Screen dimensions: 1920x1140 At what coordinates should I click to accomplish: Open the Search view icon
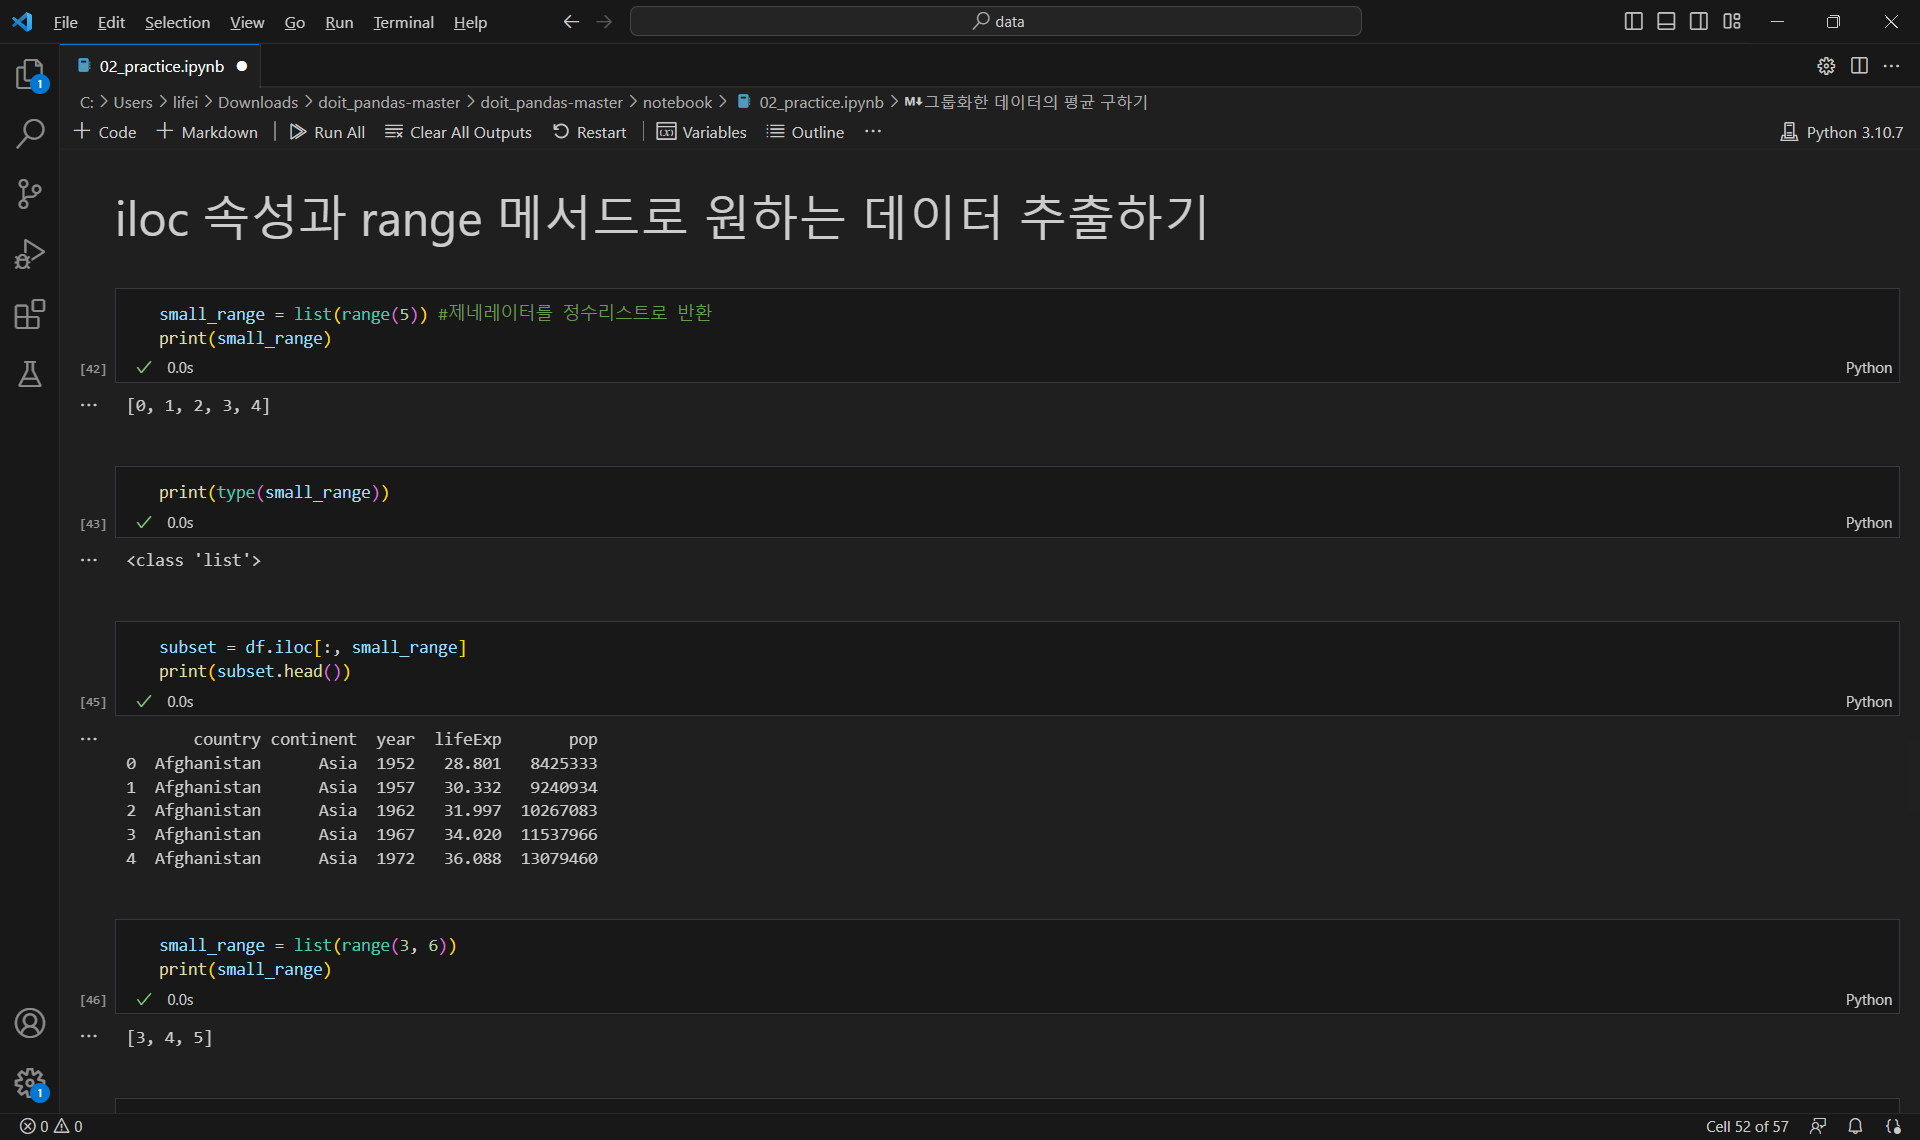pyautogui.click(x=30, y=133)
